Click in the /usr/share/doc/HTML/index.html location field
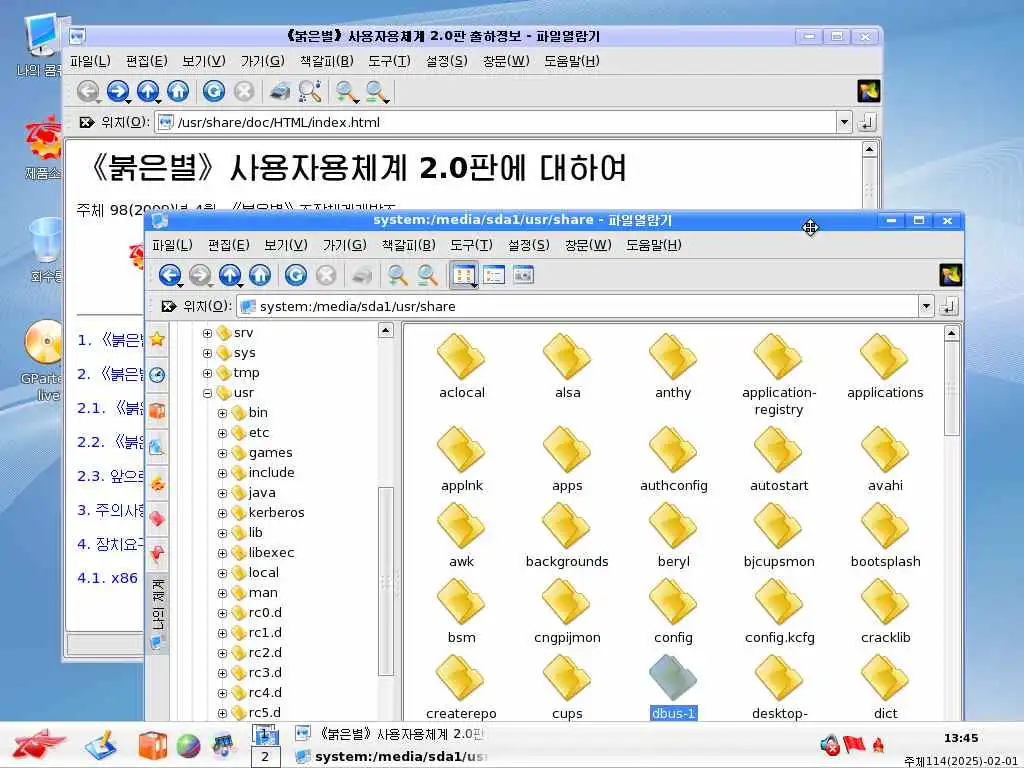This screenshot has height=768, width=1024. [496, 122]
